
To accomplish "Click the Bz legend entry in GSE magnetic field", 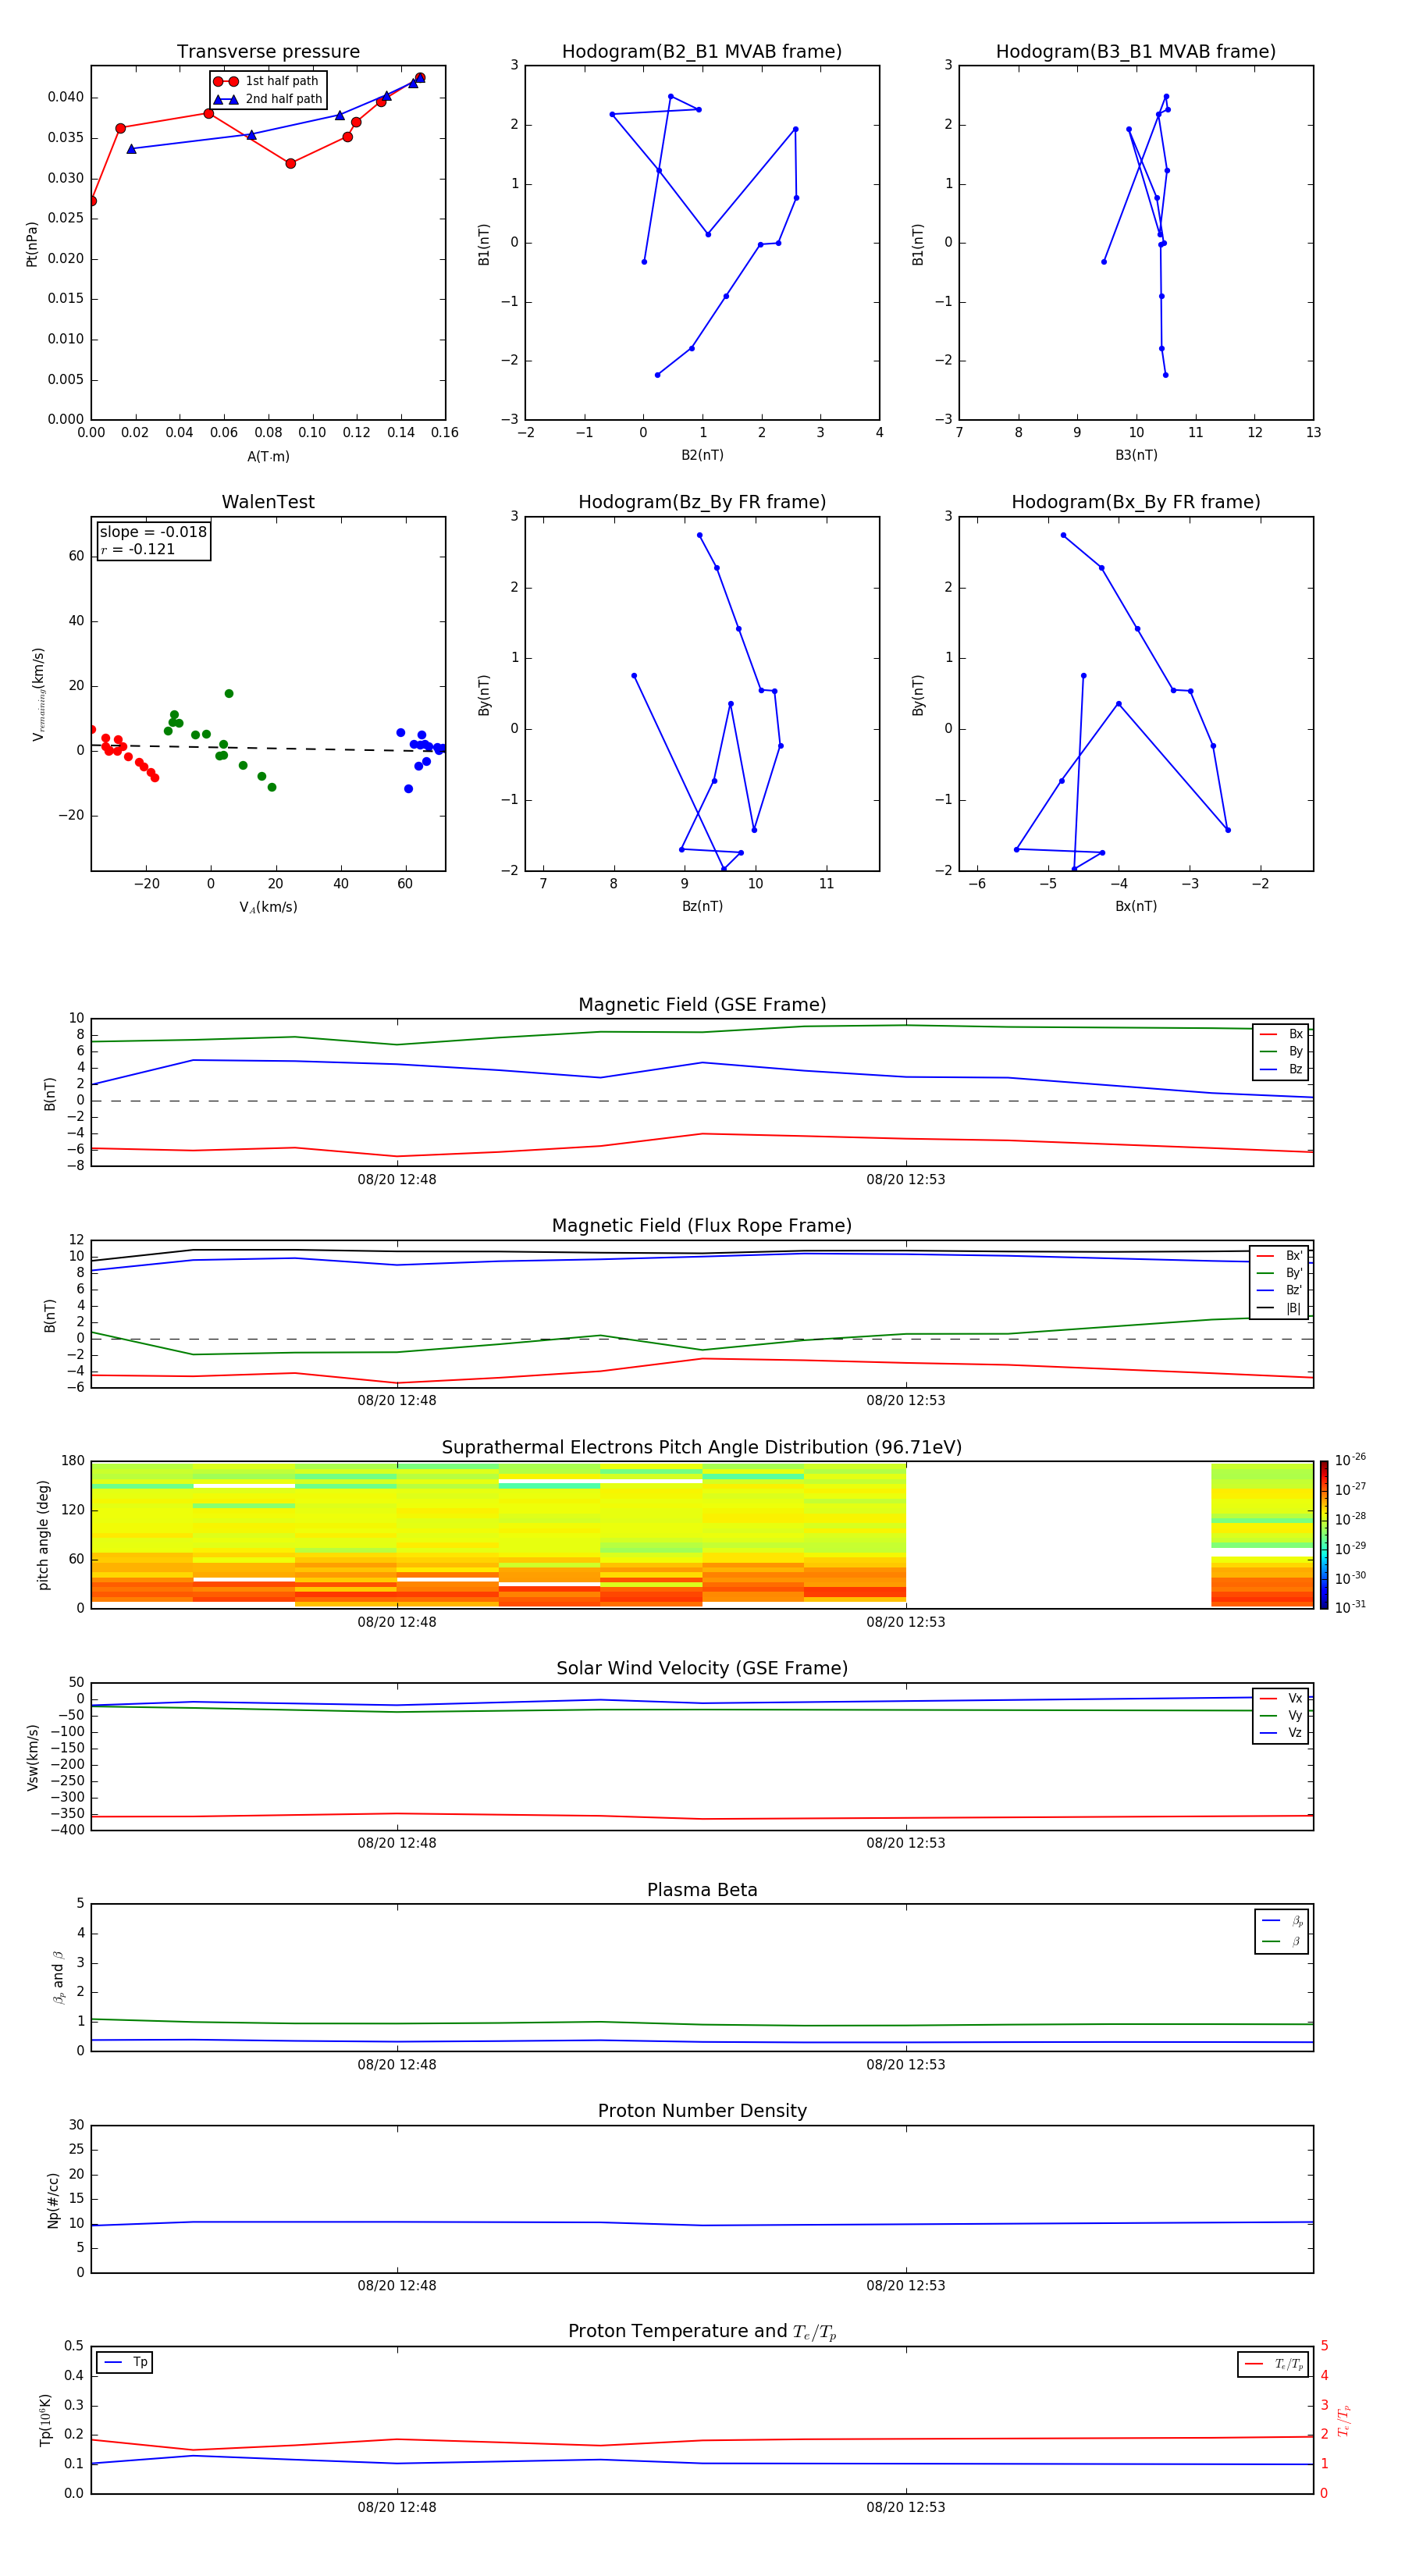I will click(1281, 1069).
